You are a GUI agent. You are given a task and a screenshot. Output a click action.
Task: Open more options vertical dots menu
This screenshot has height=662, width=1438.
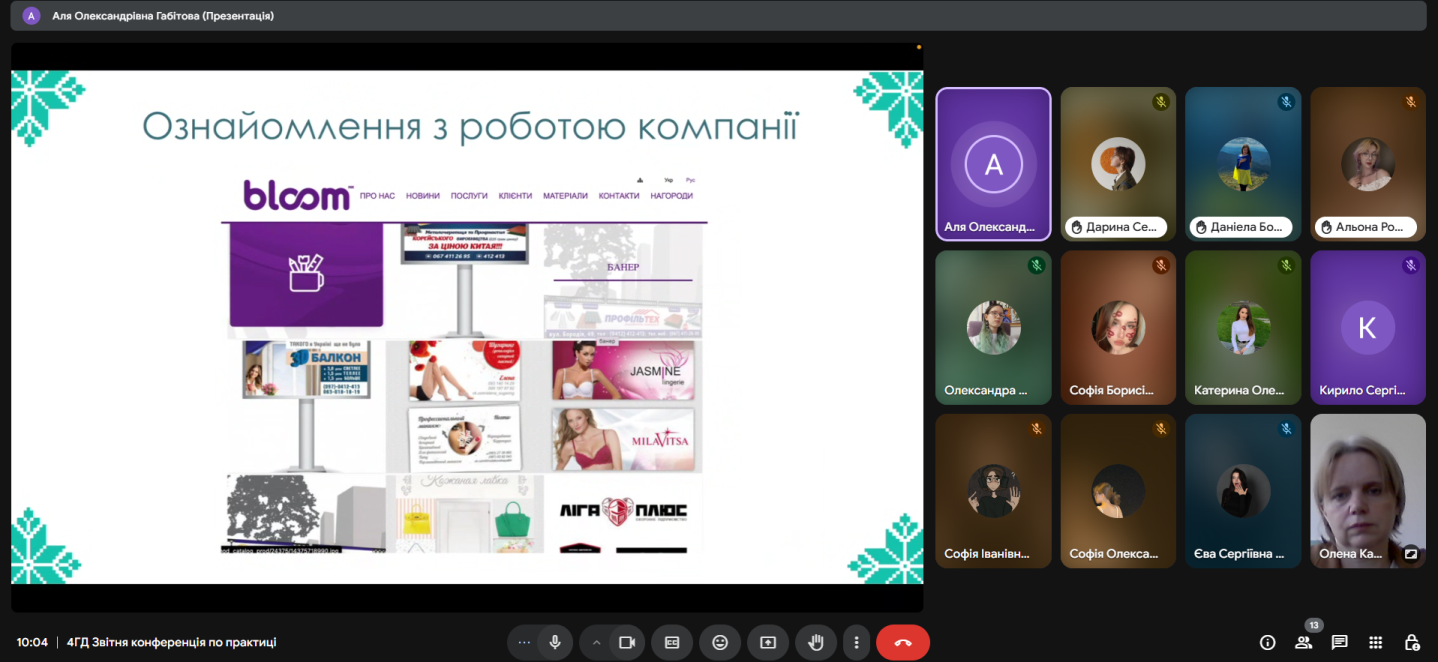coord(856,642)
